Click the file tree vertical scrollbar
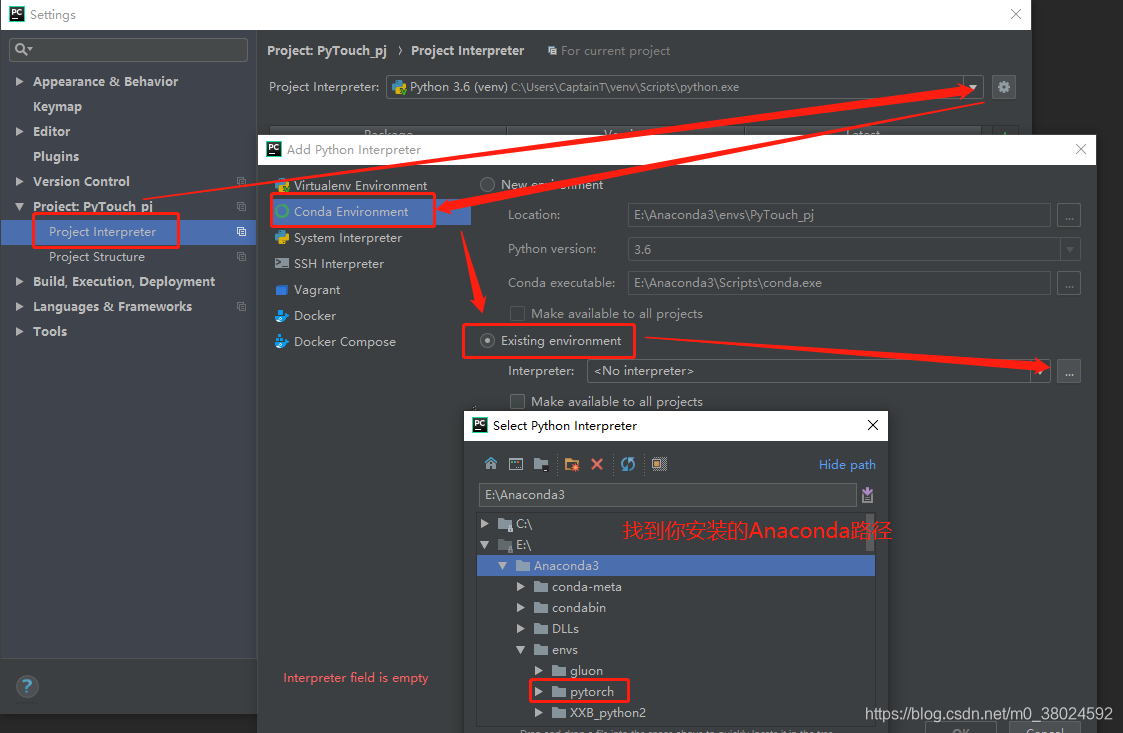The image size is (1123, 733). coord(870,532)
